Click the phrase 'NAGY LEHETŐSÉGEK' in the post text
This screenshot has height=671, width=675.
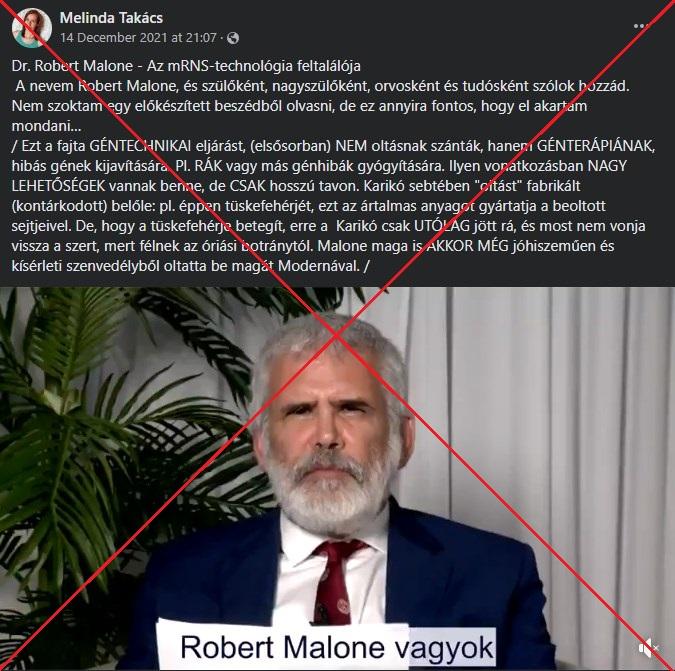click(319, 176)
